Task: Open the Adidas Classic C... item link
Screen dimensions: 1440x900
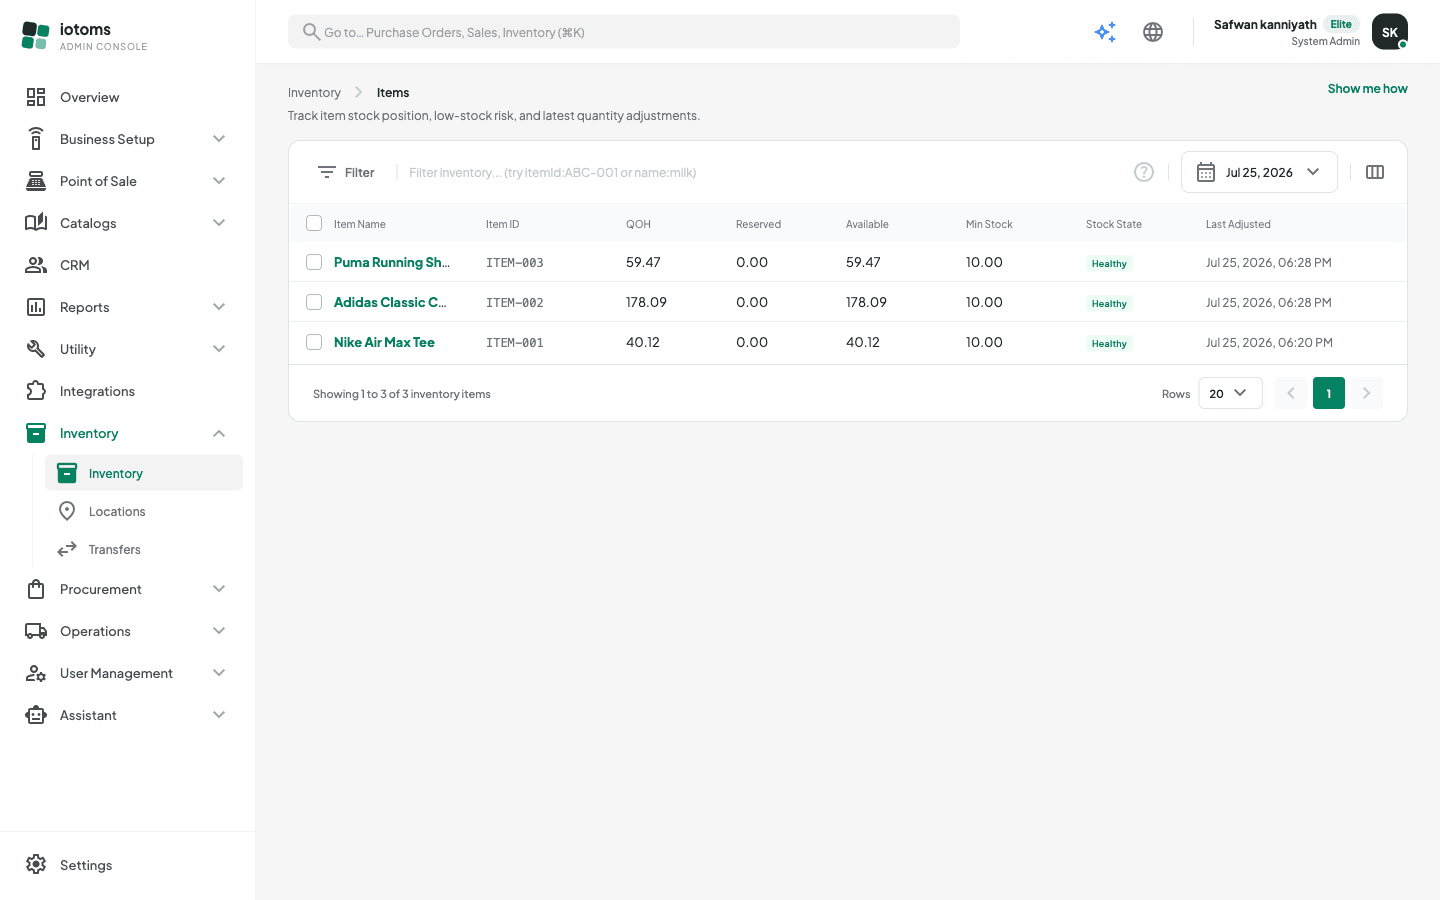Action: pyautogui.click(x=390, y=302)
